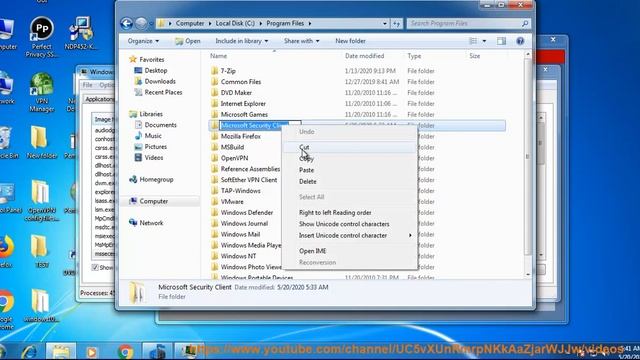Viewport: 640px width, 360px height.
Task: Select Right to left Reading order
Action: click(x=349, y=213)
